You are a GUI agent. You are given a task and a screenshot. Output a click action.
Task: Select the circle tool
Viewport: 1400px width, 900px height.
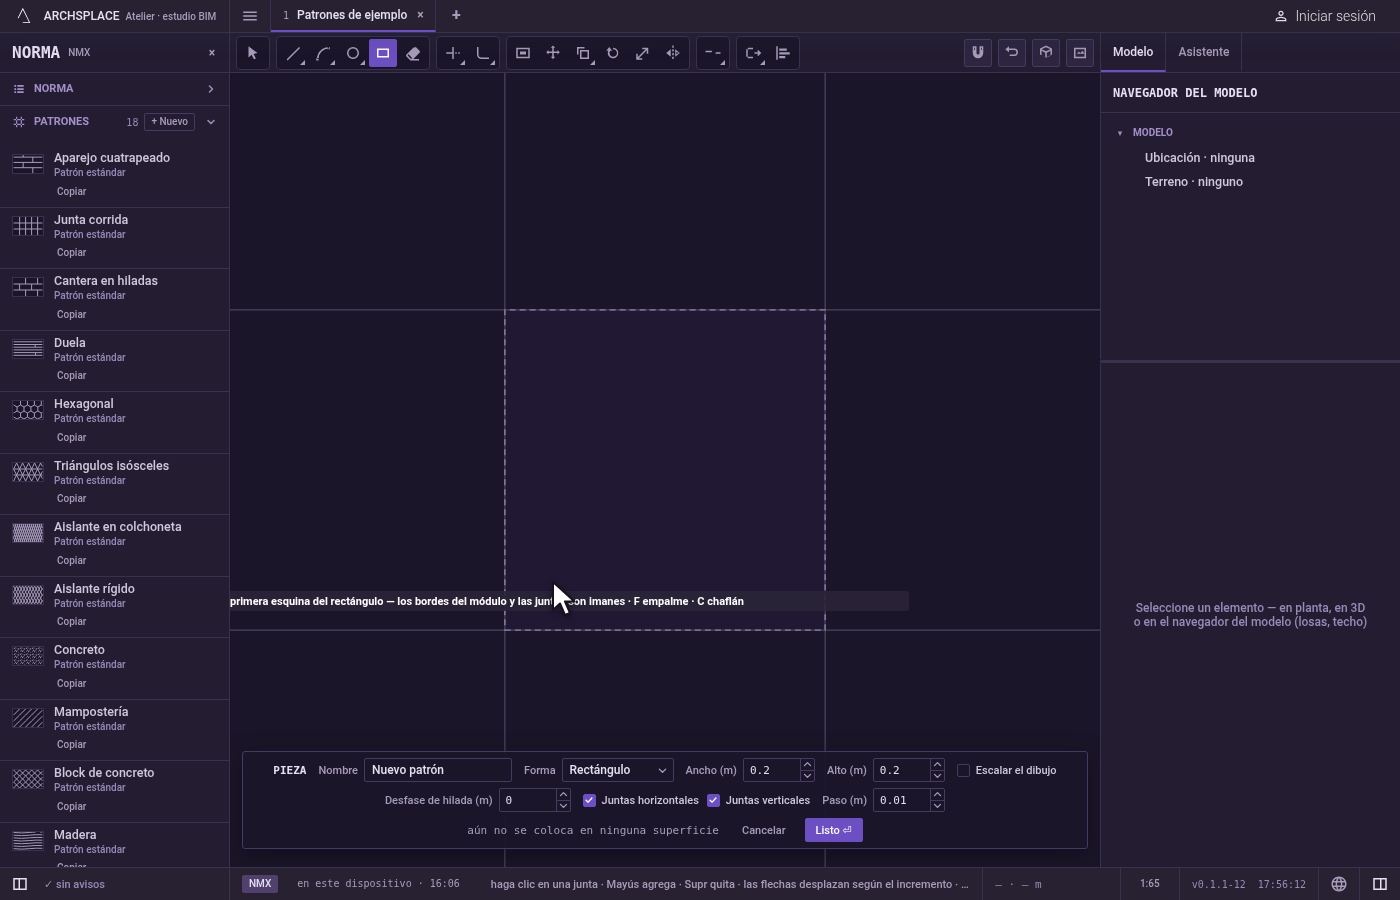[x=353, y=53]
